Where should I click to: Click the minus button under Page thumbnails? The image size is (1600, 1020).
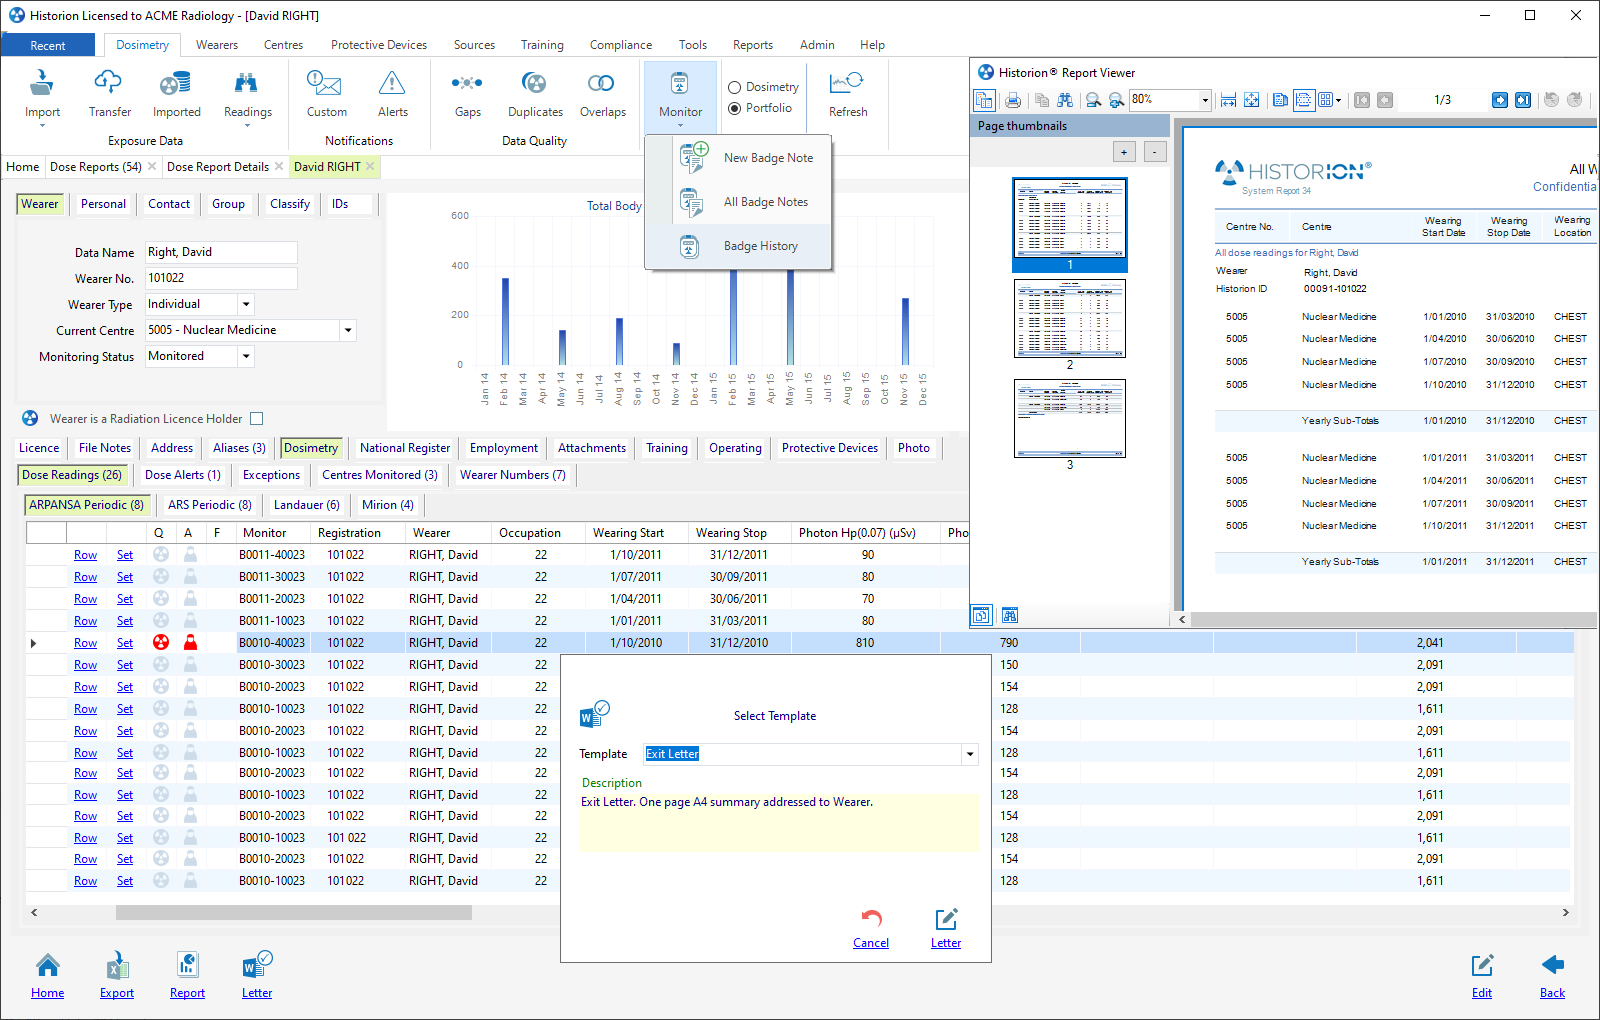[x=1155, y=152]
